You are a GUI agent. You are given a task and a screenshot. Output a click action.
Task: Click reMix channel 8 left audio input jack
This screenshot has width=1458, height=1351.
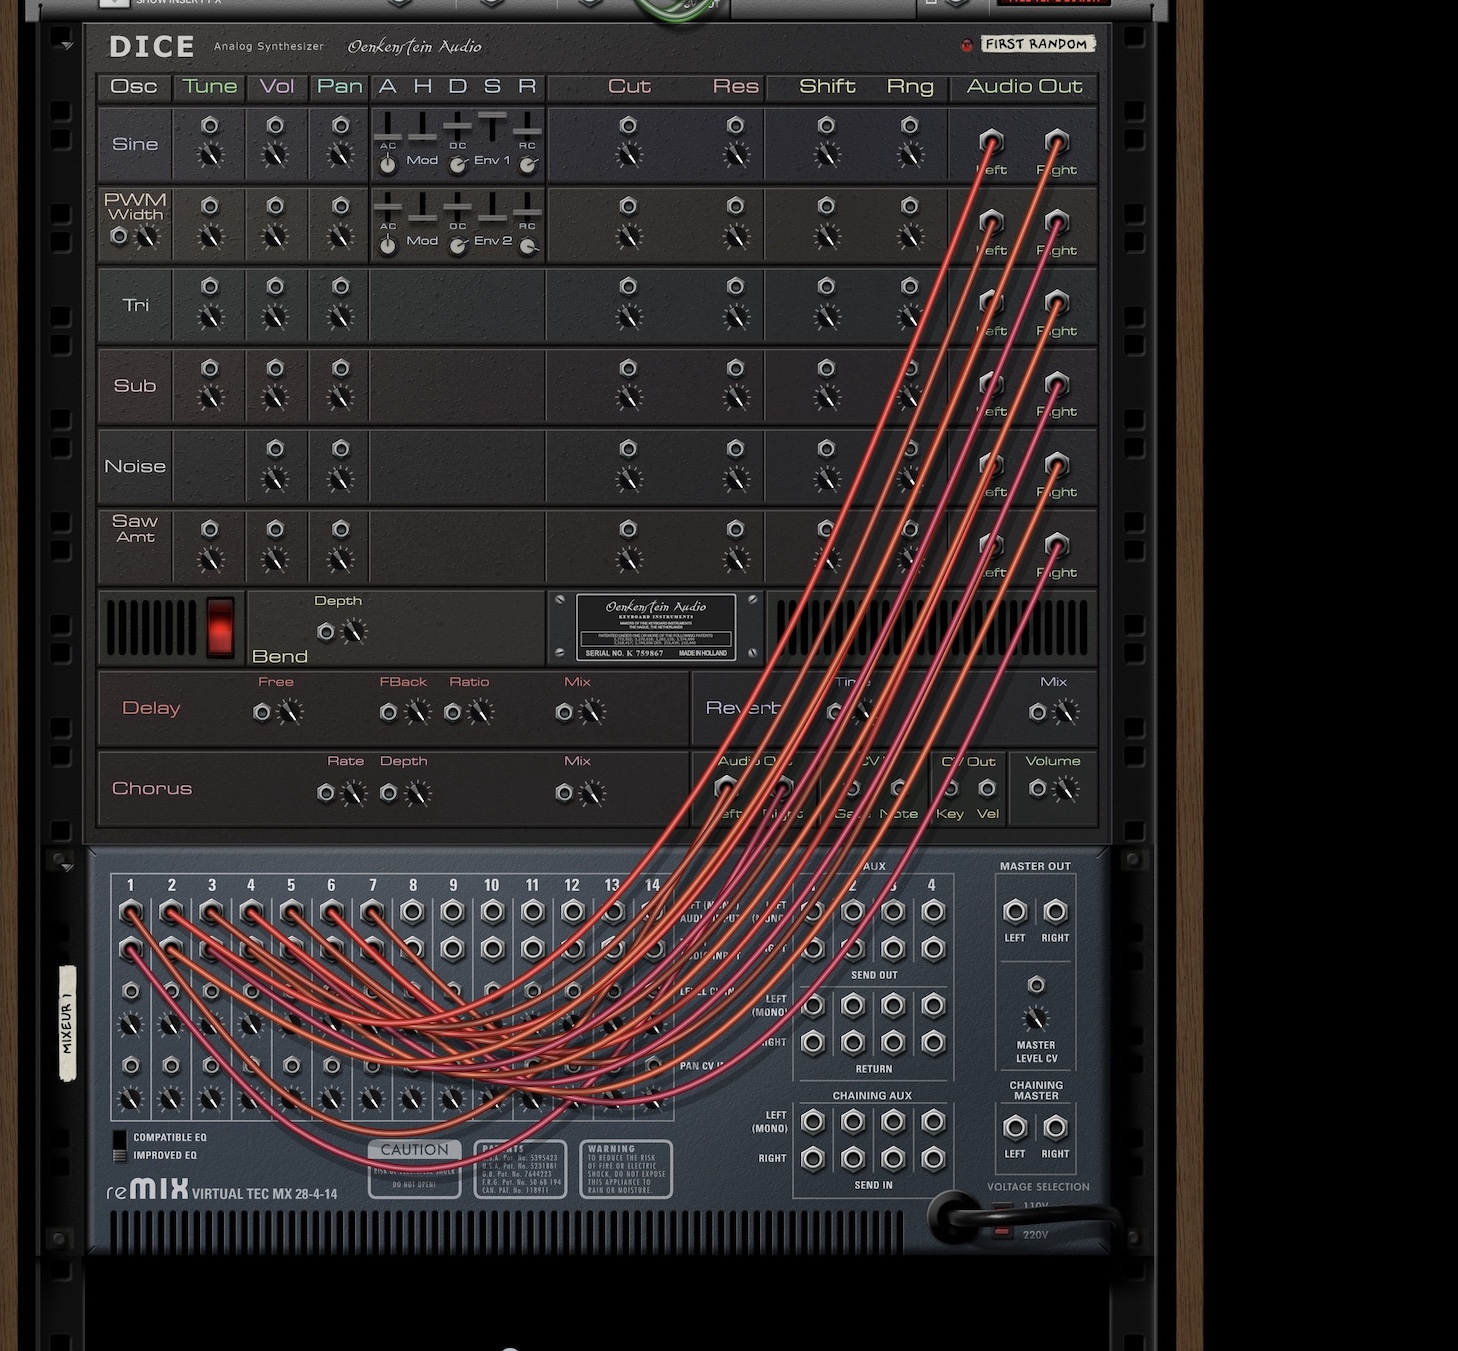(412, 911)
